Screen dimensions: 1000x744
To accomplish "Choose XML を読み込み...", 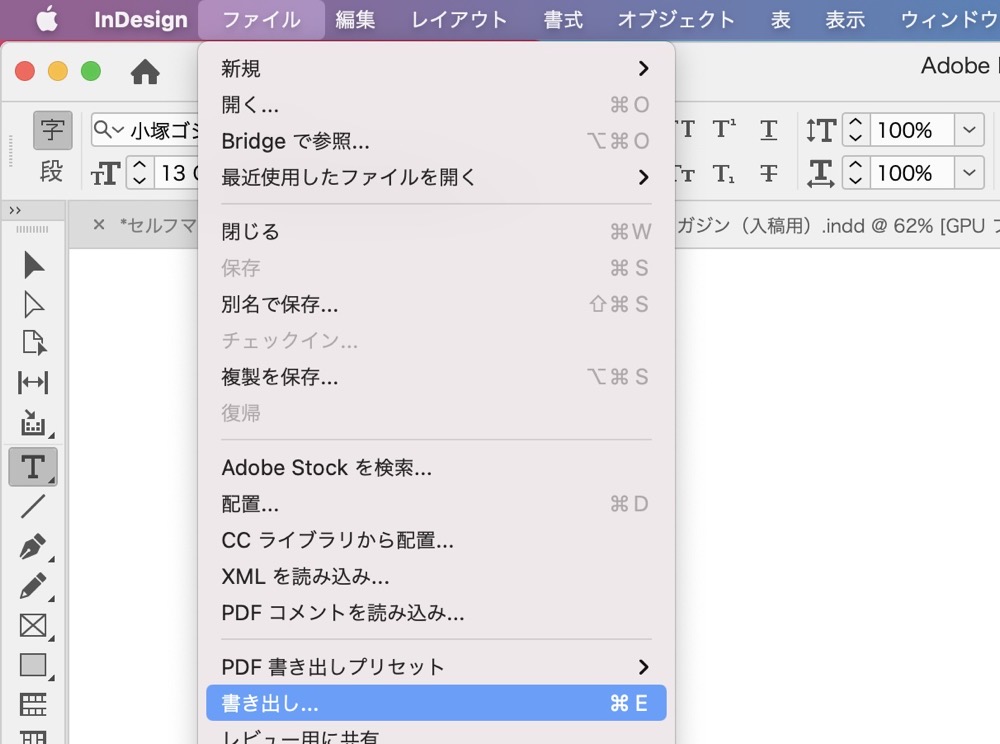I will [436, 576].
